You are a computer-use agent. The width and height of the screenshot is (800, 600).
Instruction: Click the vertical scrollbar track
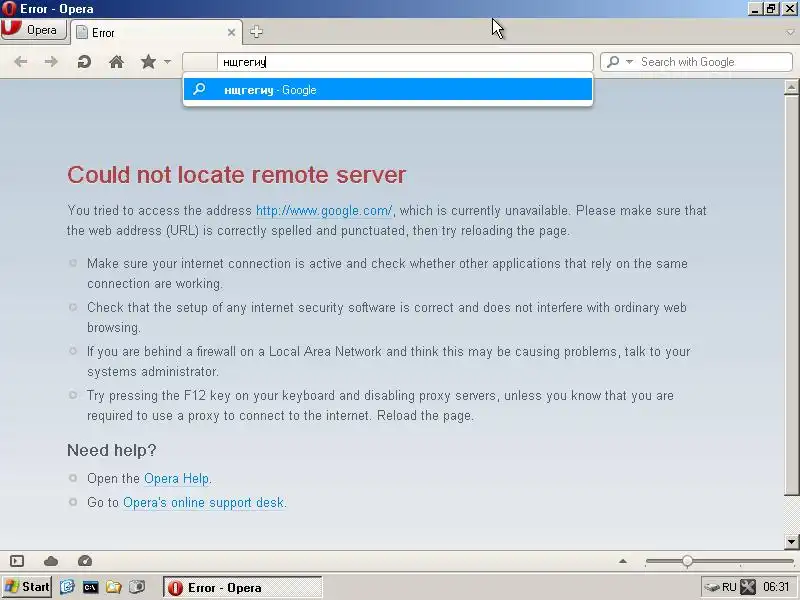click(791, 514)
